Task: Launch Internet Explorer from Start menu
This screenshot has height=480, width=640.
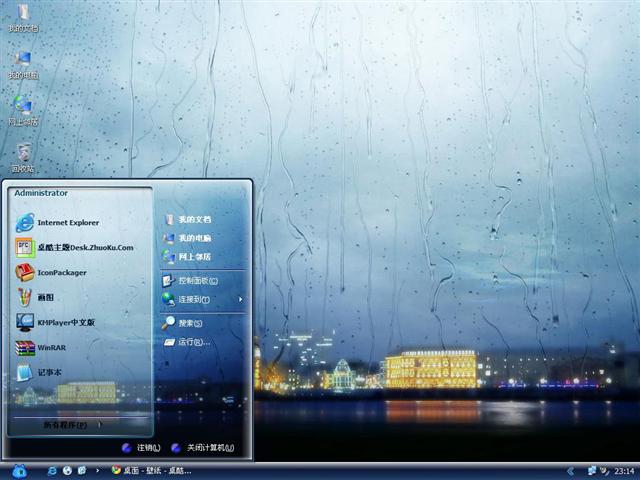Action: point(57,222)
